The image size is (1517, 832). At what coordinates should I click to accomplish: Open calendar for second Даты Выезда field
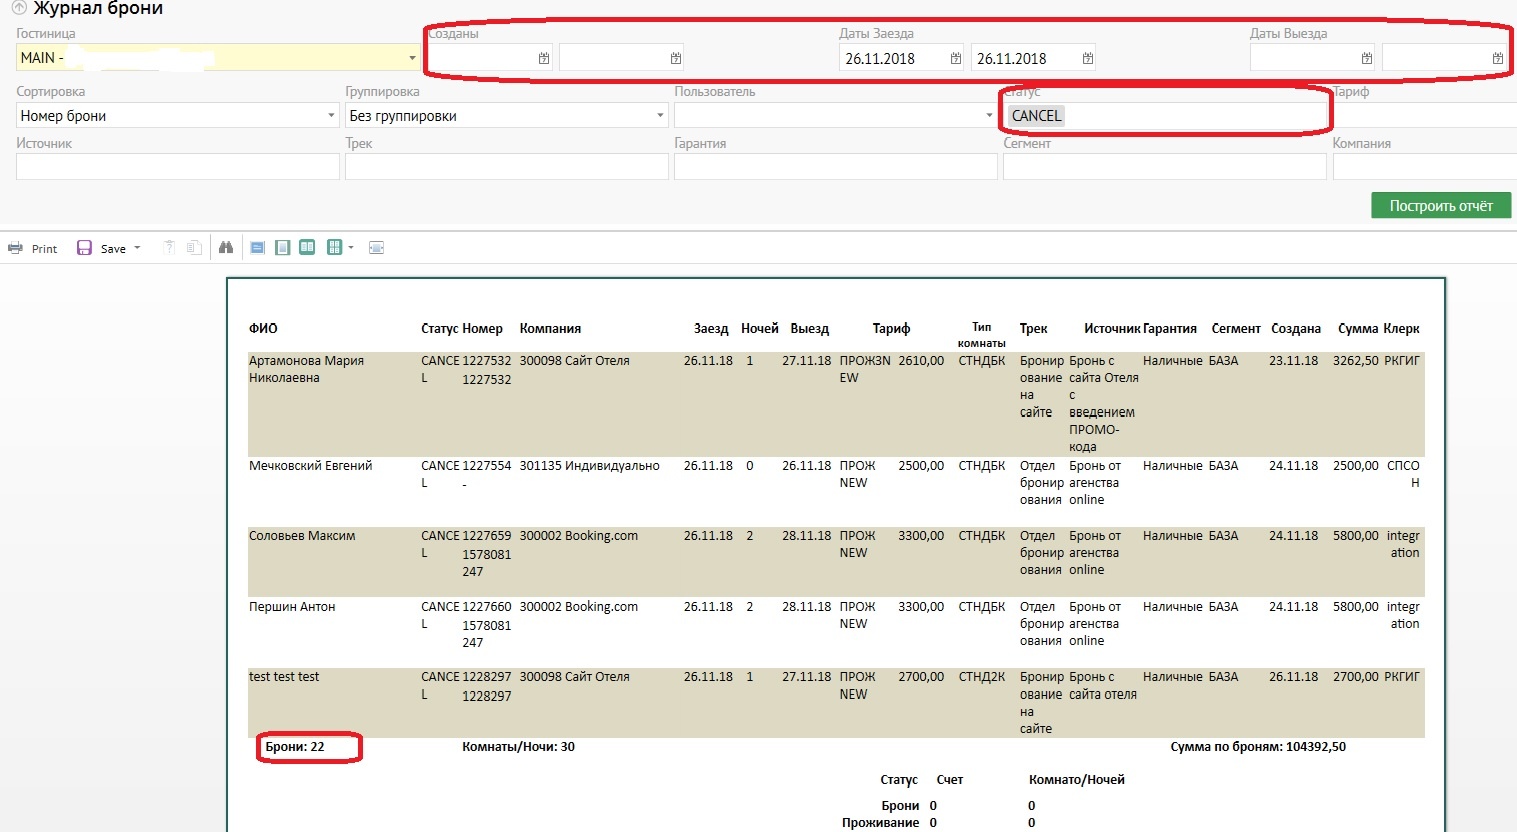click(x=1497, y=59)
